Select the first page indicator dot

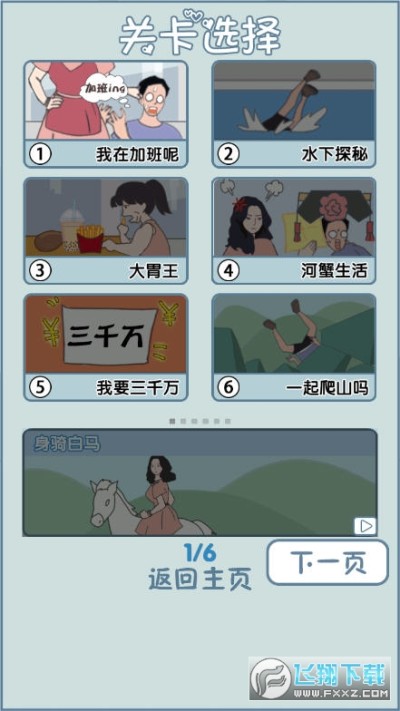click(x=172, y=421)
